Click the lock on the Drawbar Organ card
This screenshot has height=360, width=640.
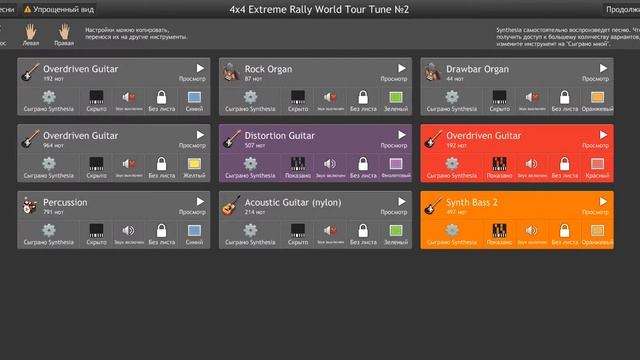[564, 97]
